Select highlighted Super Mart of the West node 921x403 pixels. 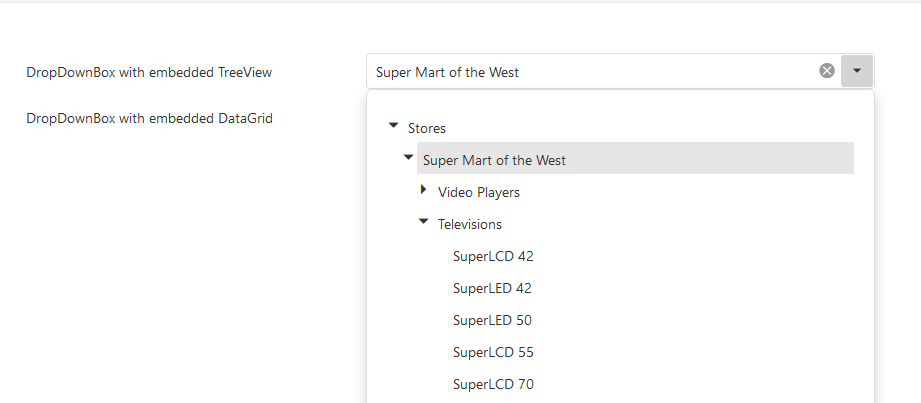pos(494,160)
